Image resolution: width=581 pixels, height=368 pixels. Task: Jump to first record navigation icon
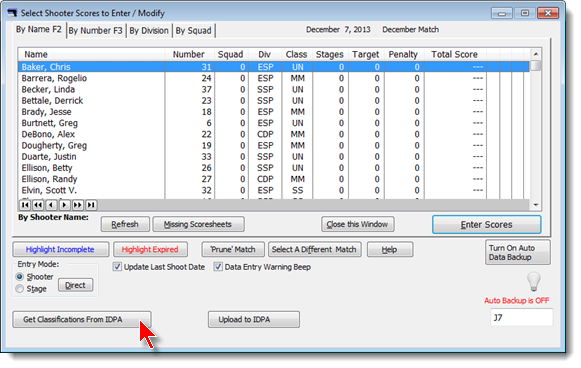25,205
